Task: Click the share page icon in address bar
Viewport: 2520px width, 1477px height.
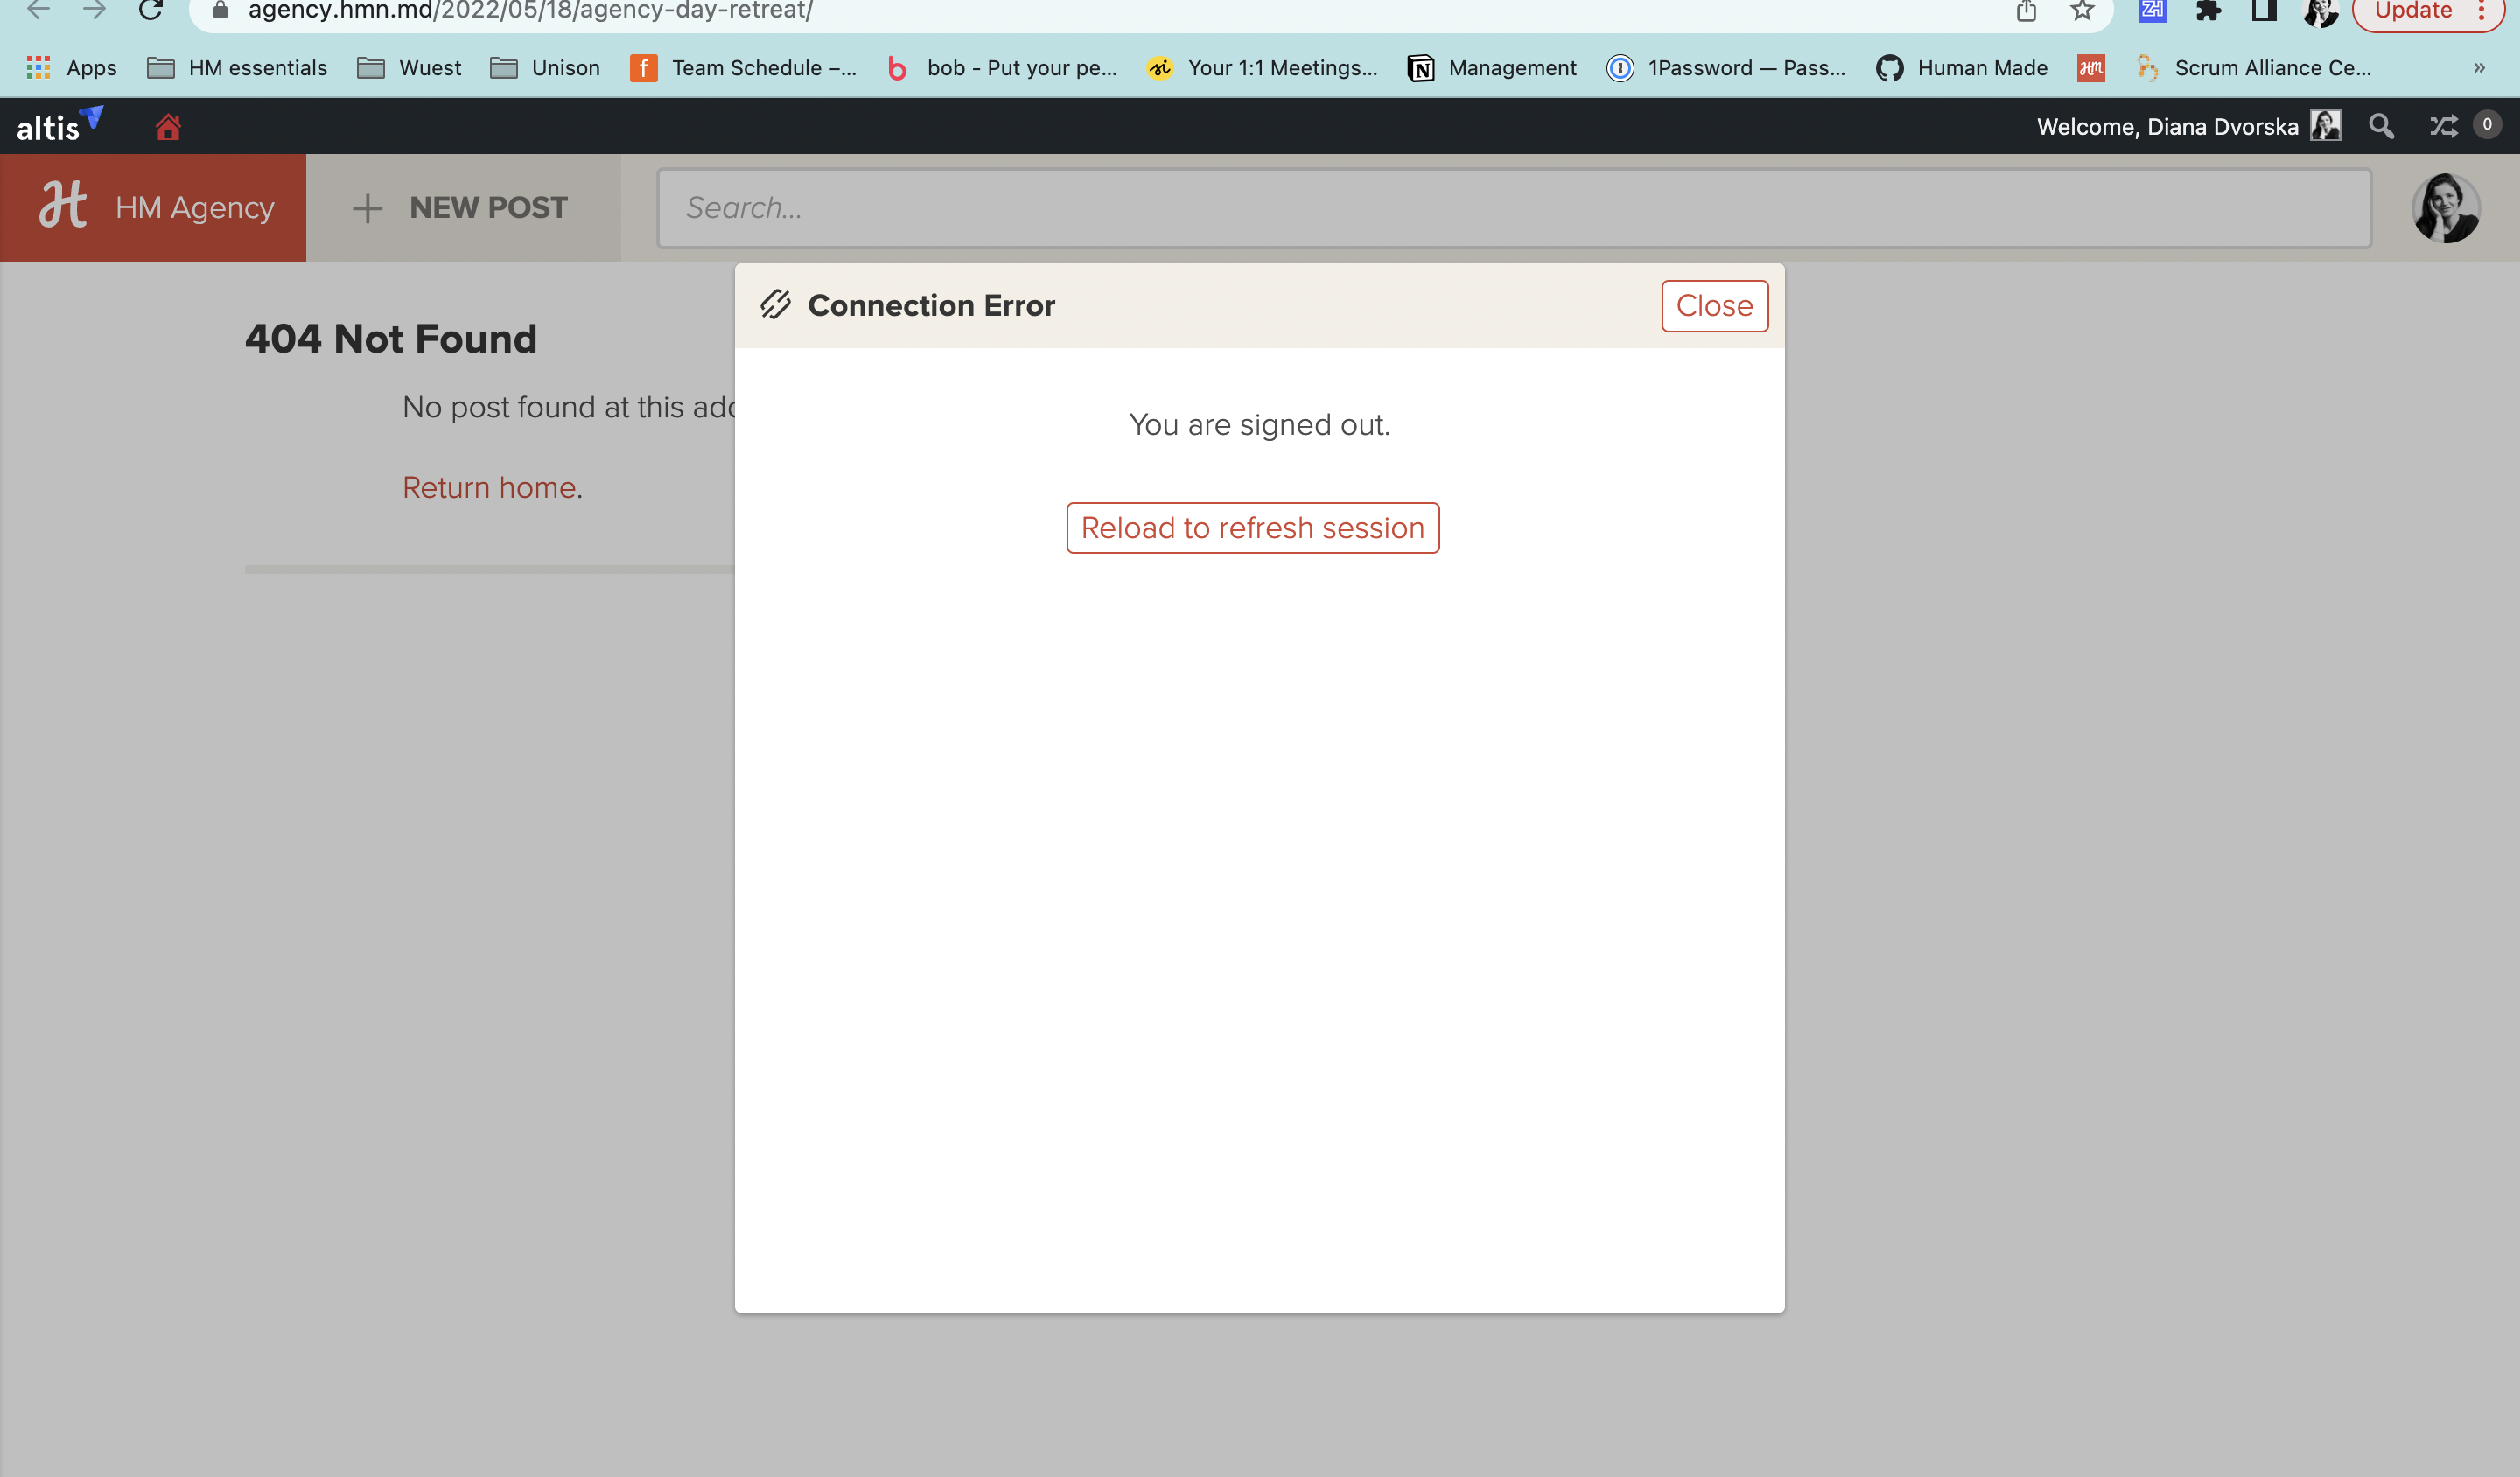Action: click(2026, 11)
